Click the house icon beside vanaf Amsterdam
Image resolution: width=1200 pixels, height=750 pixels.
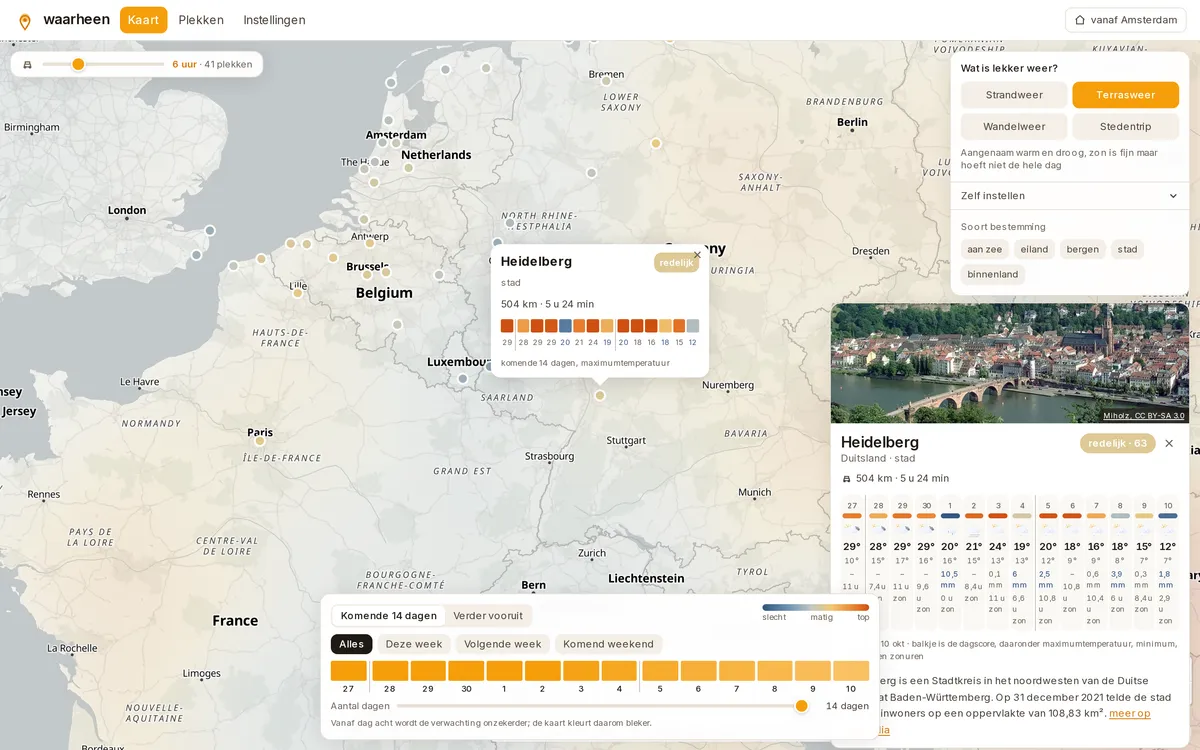1080,20
